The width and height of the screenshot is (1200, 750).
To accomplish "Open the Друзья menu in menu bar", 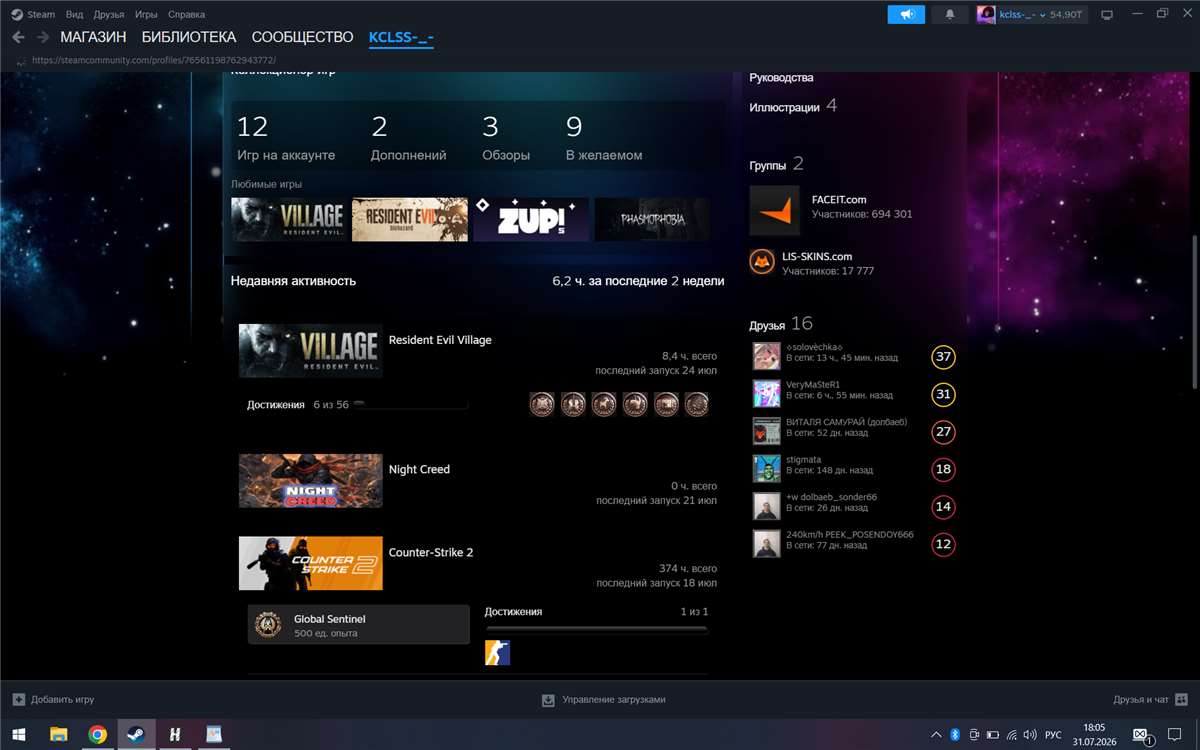I will [x=109, y=14].
